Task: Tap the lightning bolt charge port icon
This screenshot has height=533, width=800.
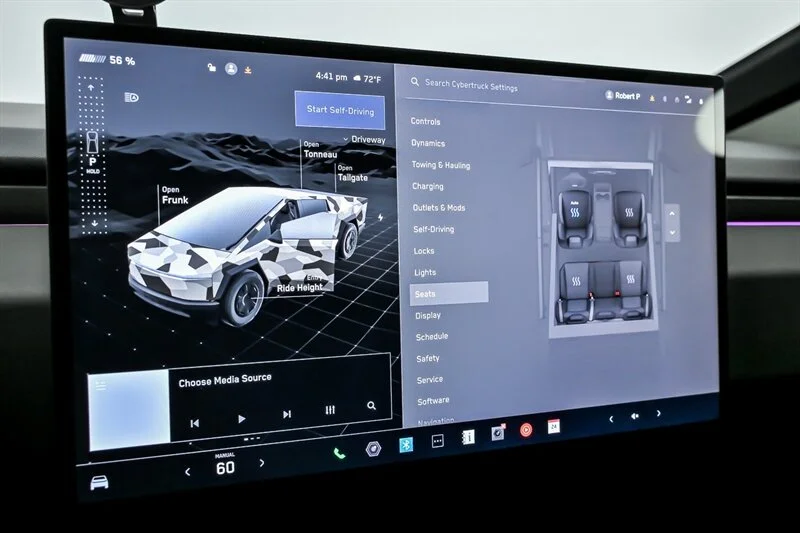Action: click(x=381, y=217)
